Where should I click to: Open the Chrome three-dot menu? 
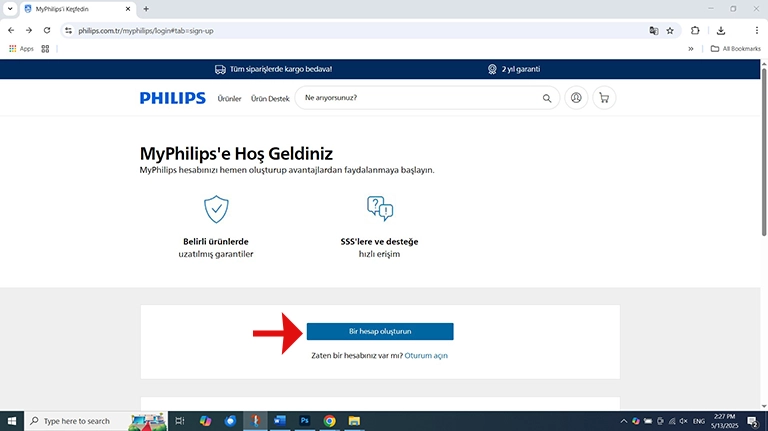(x=757, y=30)
